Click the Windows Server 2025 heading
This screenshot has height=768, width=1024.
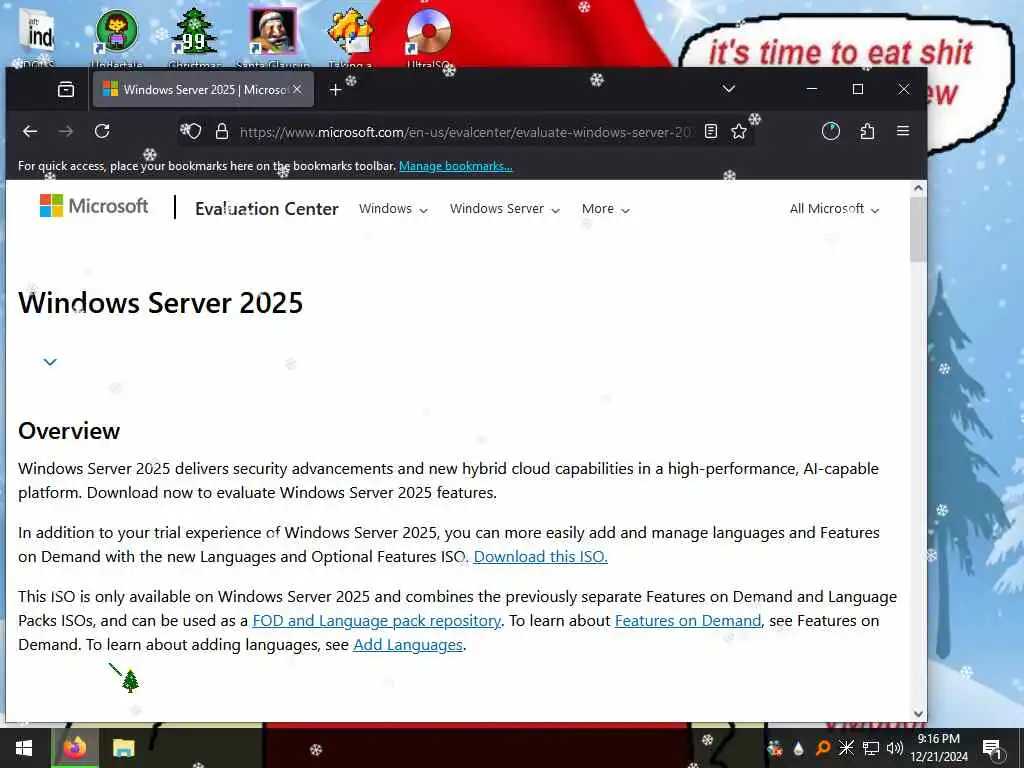[161, 303]
